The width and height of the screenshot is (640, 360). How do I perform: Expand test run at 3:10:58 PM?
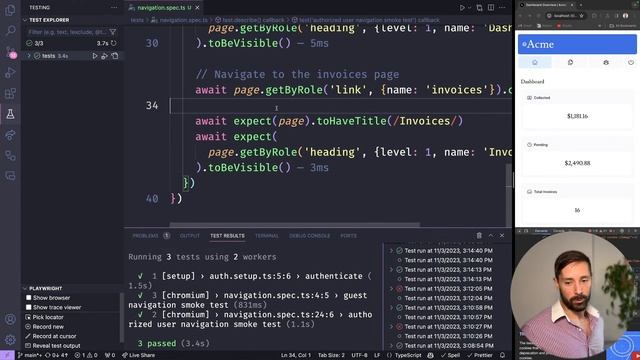pyautogui.click(x=391, y=308)
